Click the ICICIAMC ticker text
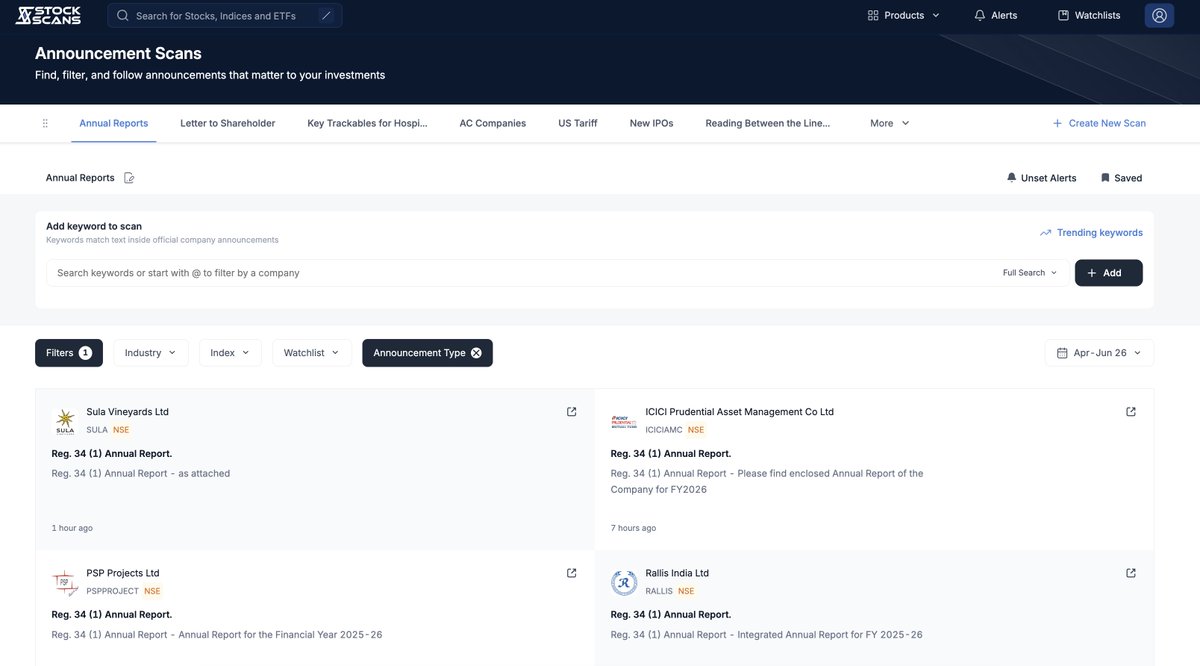 [664, 430]
